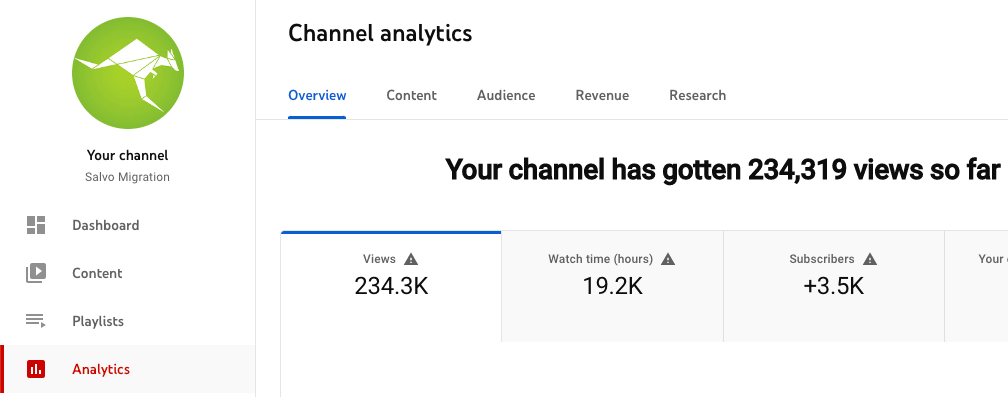Click the warning triangle beside Subscribers
Image resolution: width=1008 pixels, height=397 pixels.
[x=870, y=259]
